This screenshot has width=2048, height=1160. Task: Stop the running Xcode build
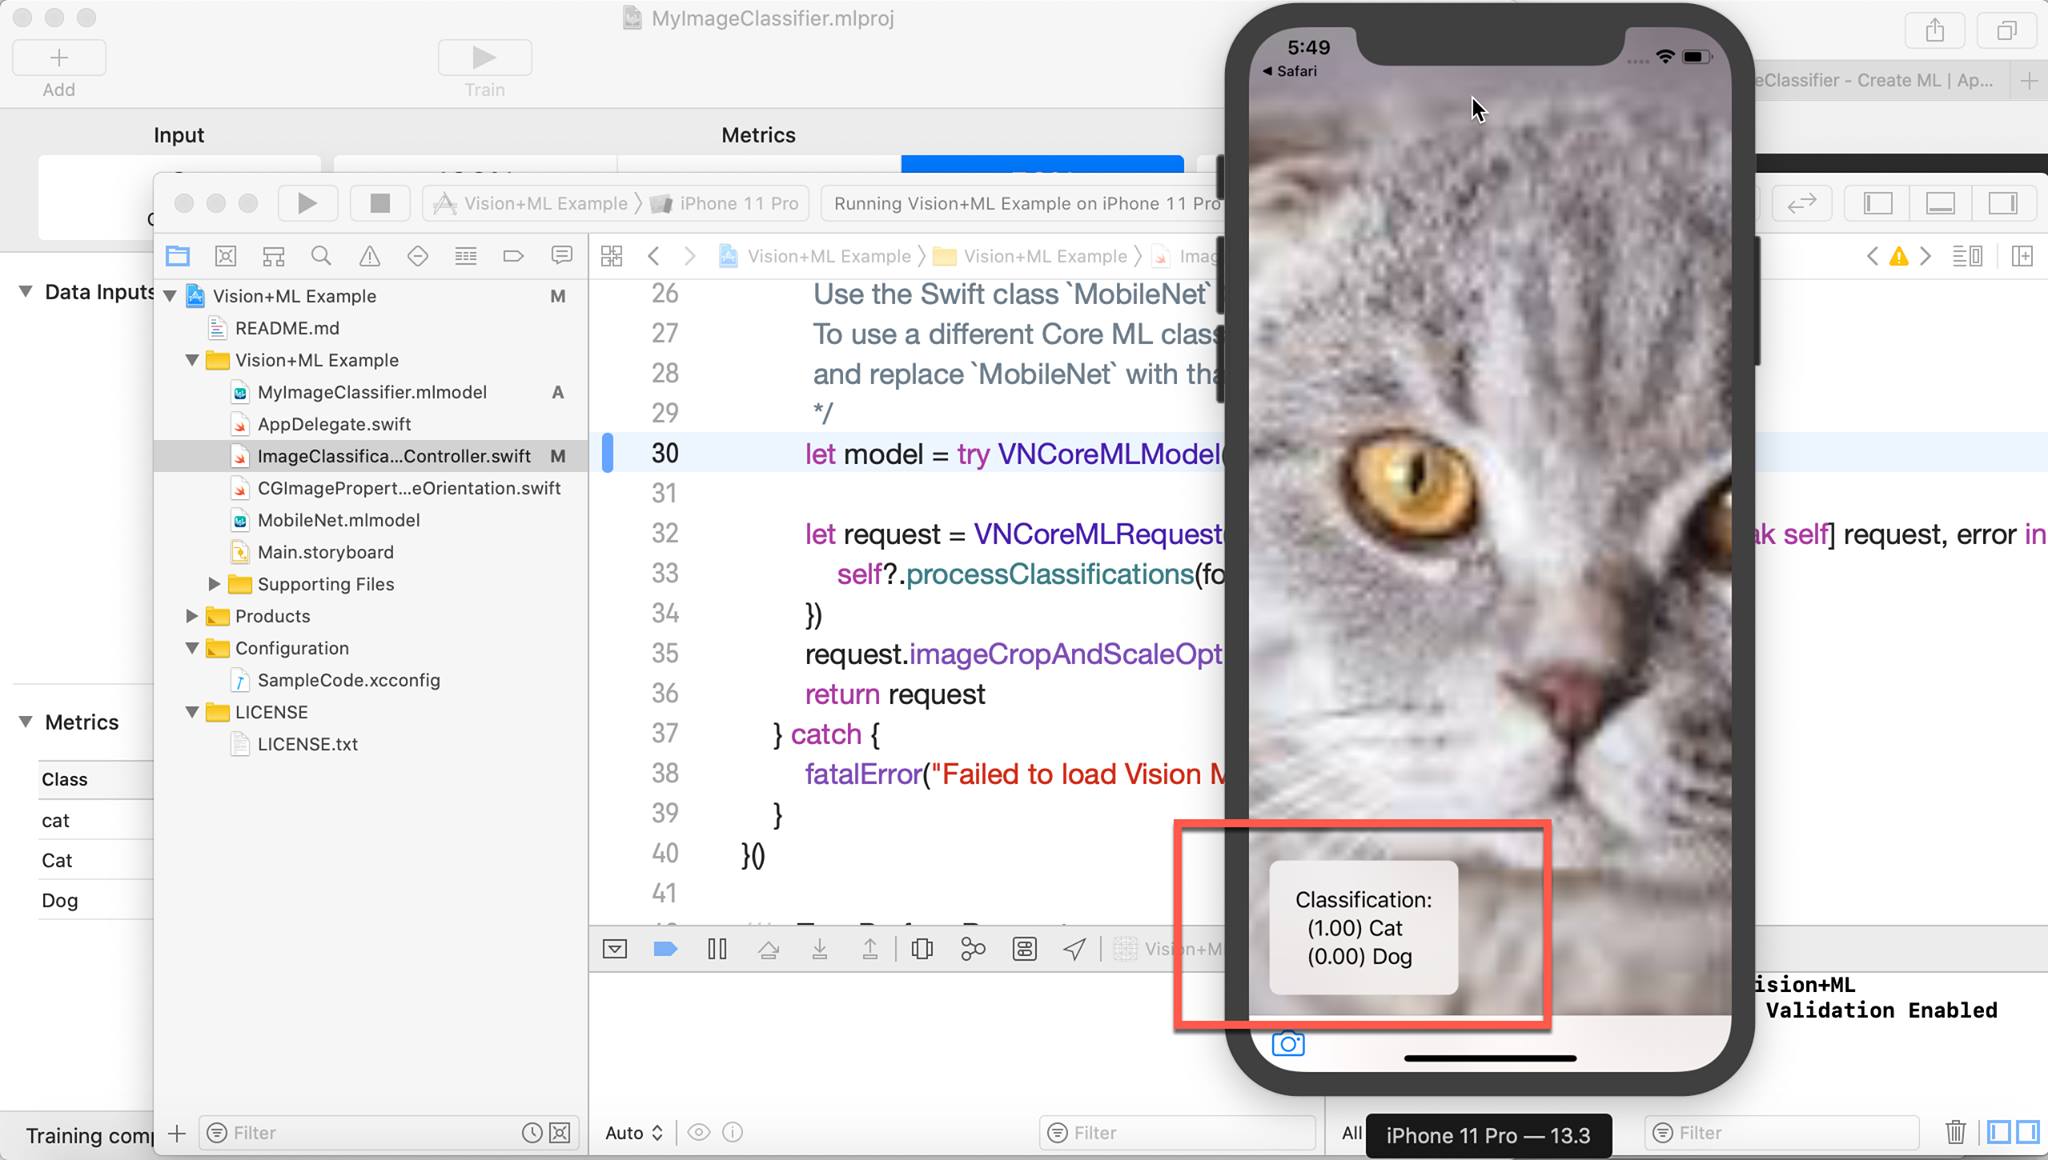[380, 203]
